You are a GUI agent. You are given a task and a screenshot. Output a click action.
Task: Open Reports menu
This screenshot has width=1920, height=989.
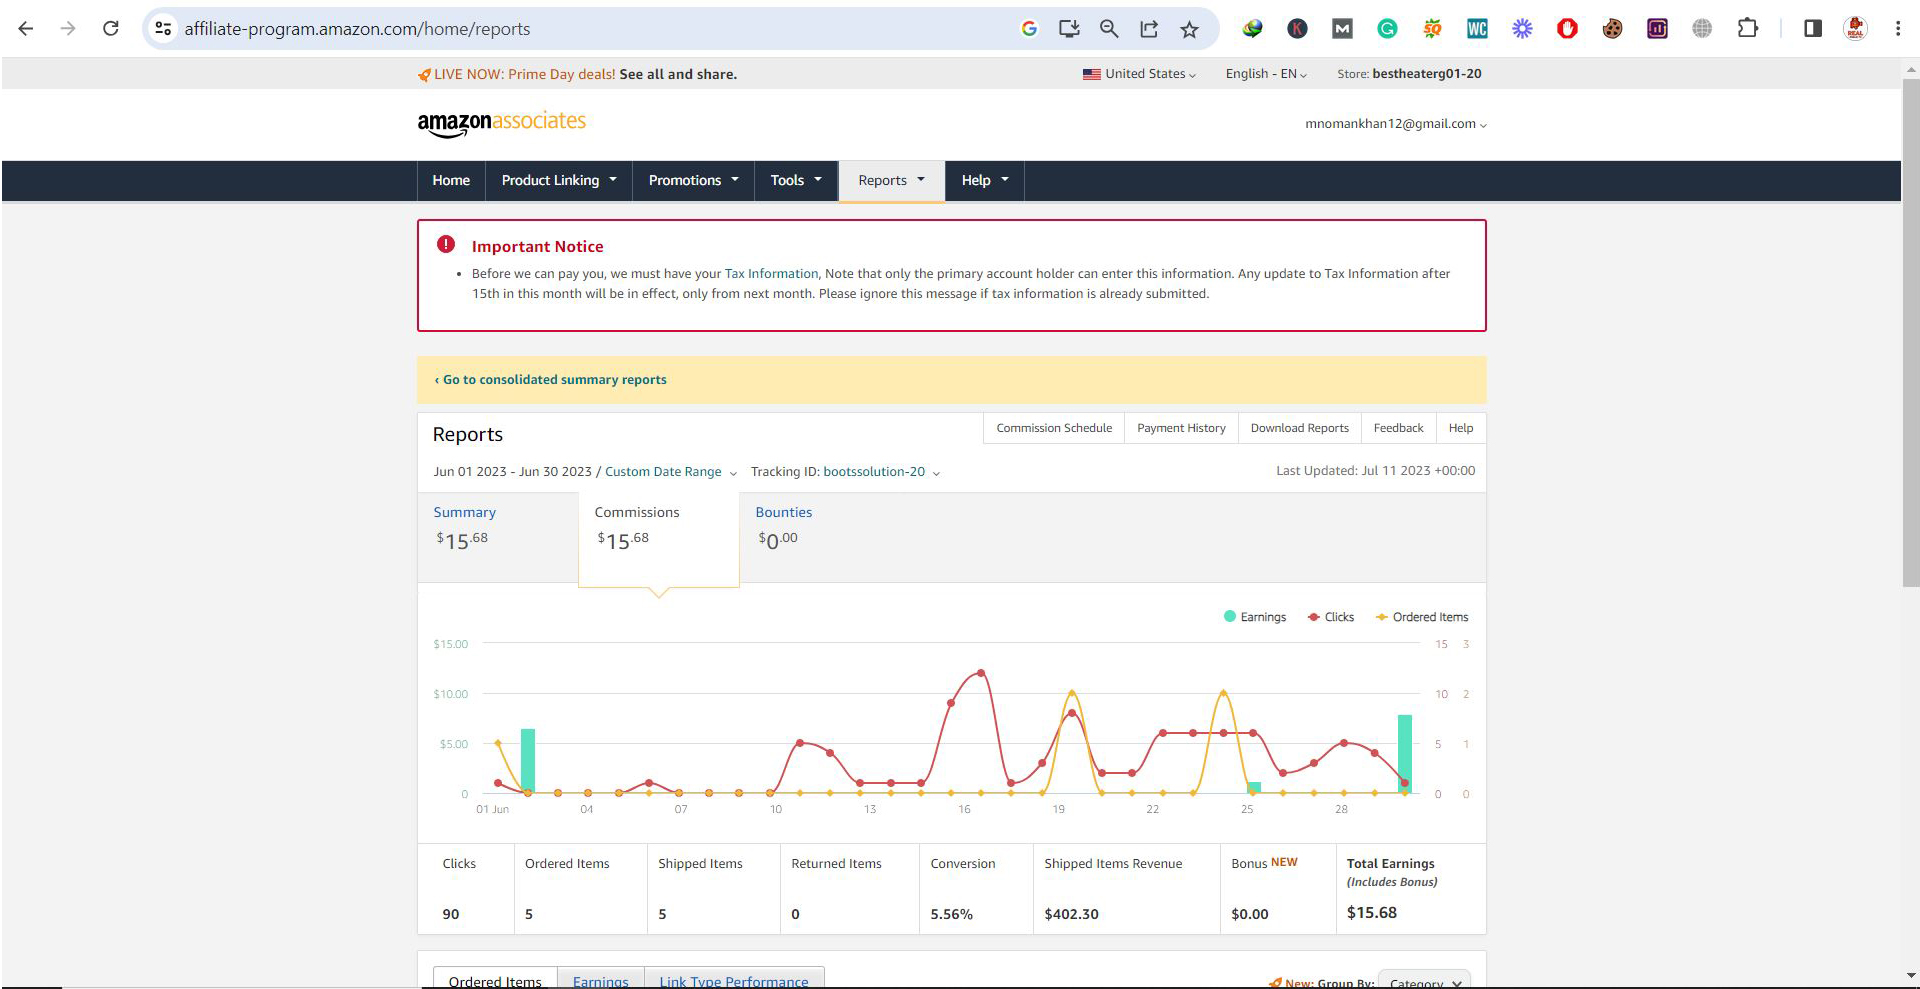pyautogui.click(x=891, y=181)
